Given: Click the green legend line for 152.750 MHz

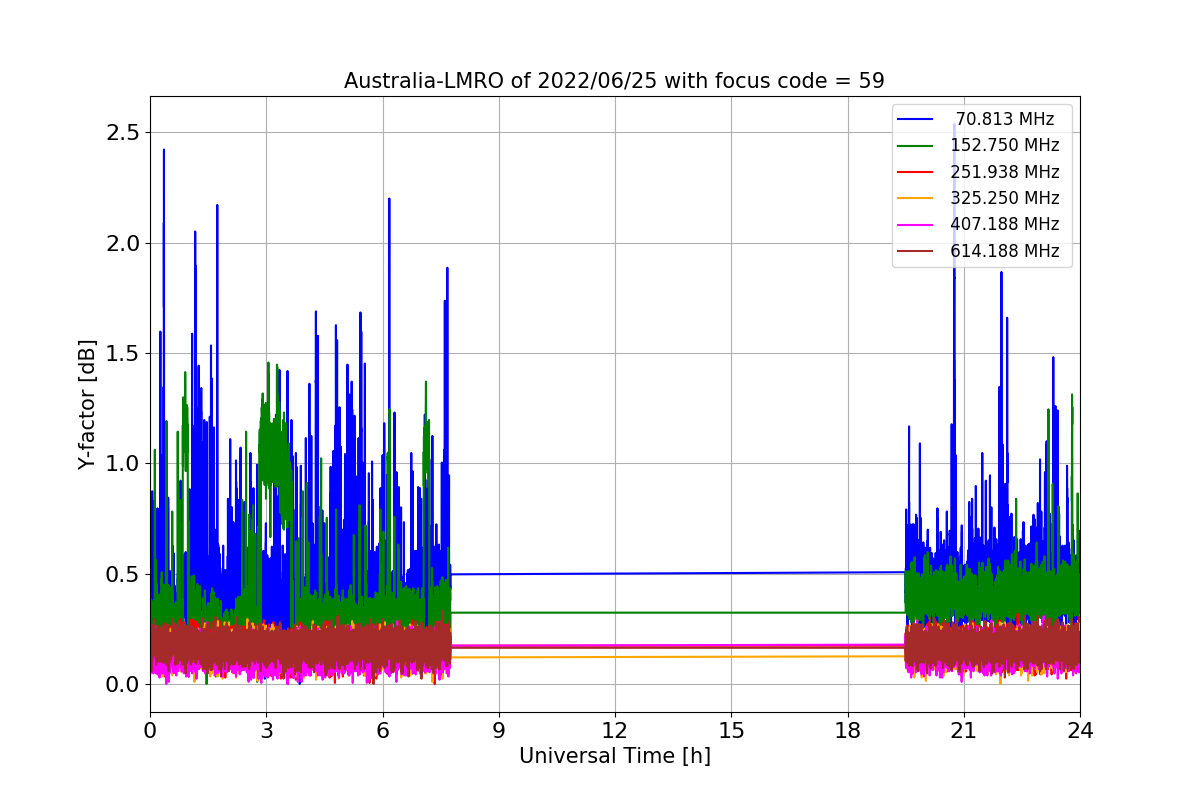Looking at the screenshot, I should [916, 146].
